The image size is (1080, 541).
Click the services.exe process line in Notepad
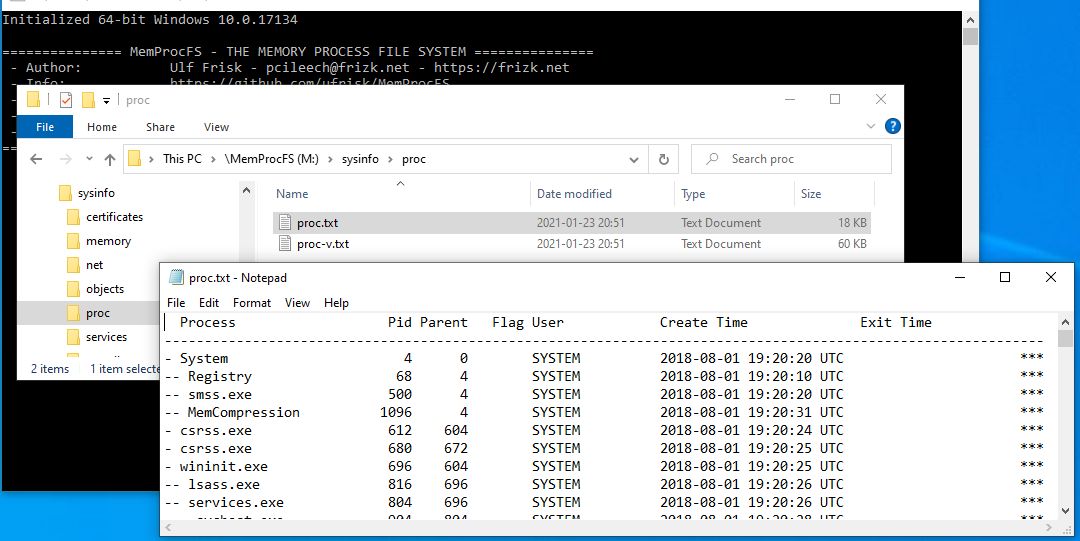pos(604,502)
